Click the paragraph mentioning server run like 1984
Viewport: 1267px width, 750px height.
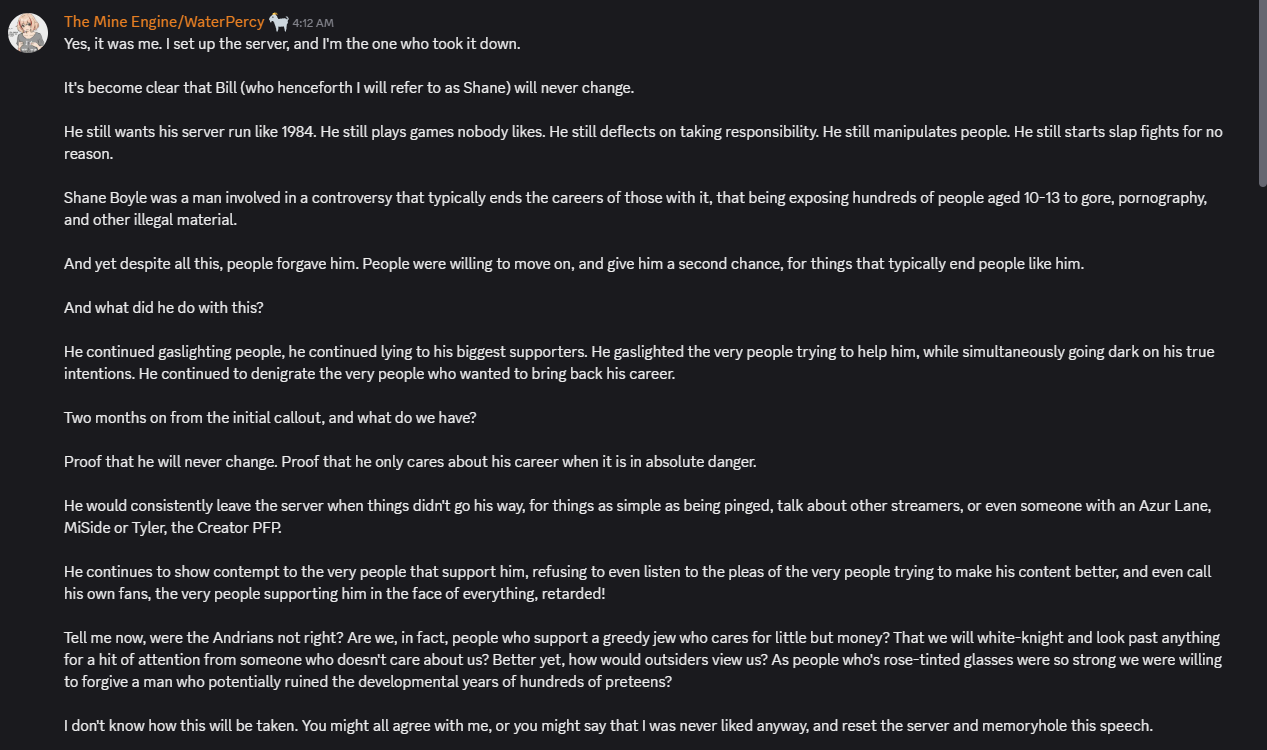643,143
